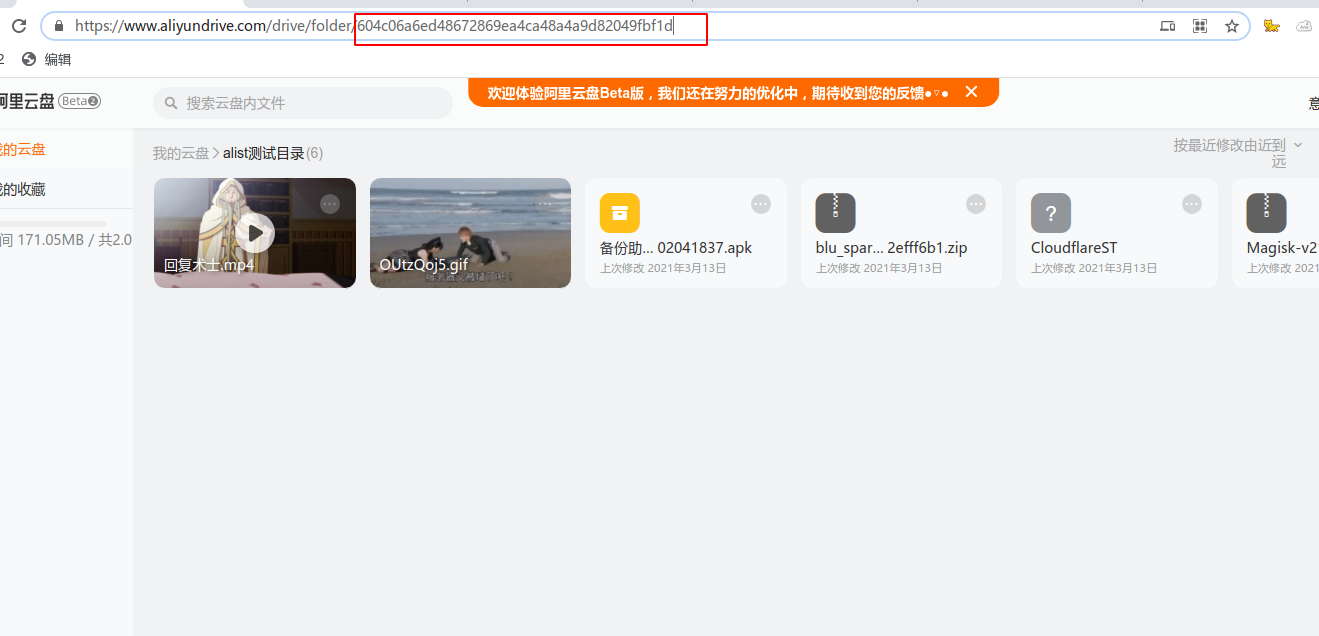1319x636 pixels.
Task: Go back to 我的云盘 in breadcrumb
Action: point(181,153)
